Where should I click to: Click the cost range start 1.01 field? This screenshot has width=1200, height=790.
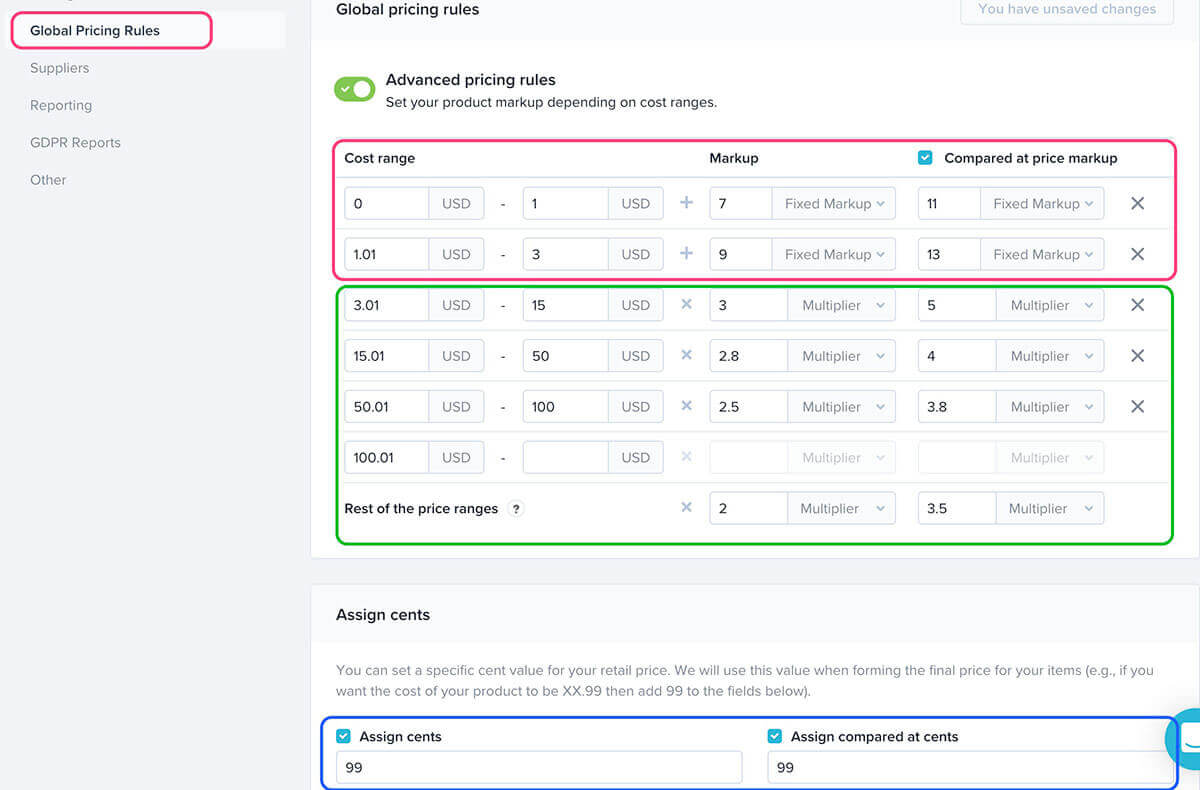coord(387,254)
